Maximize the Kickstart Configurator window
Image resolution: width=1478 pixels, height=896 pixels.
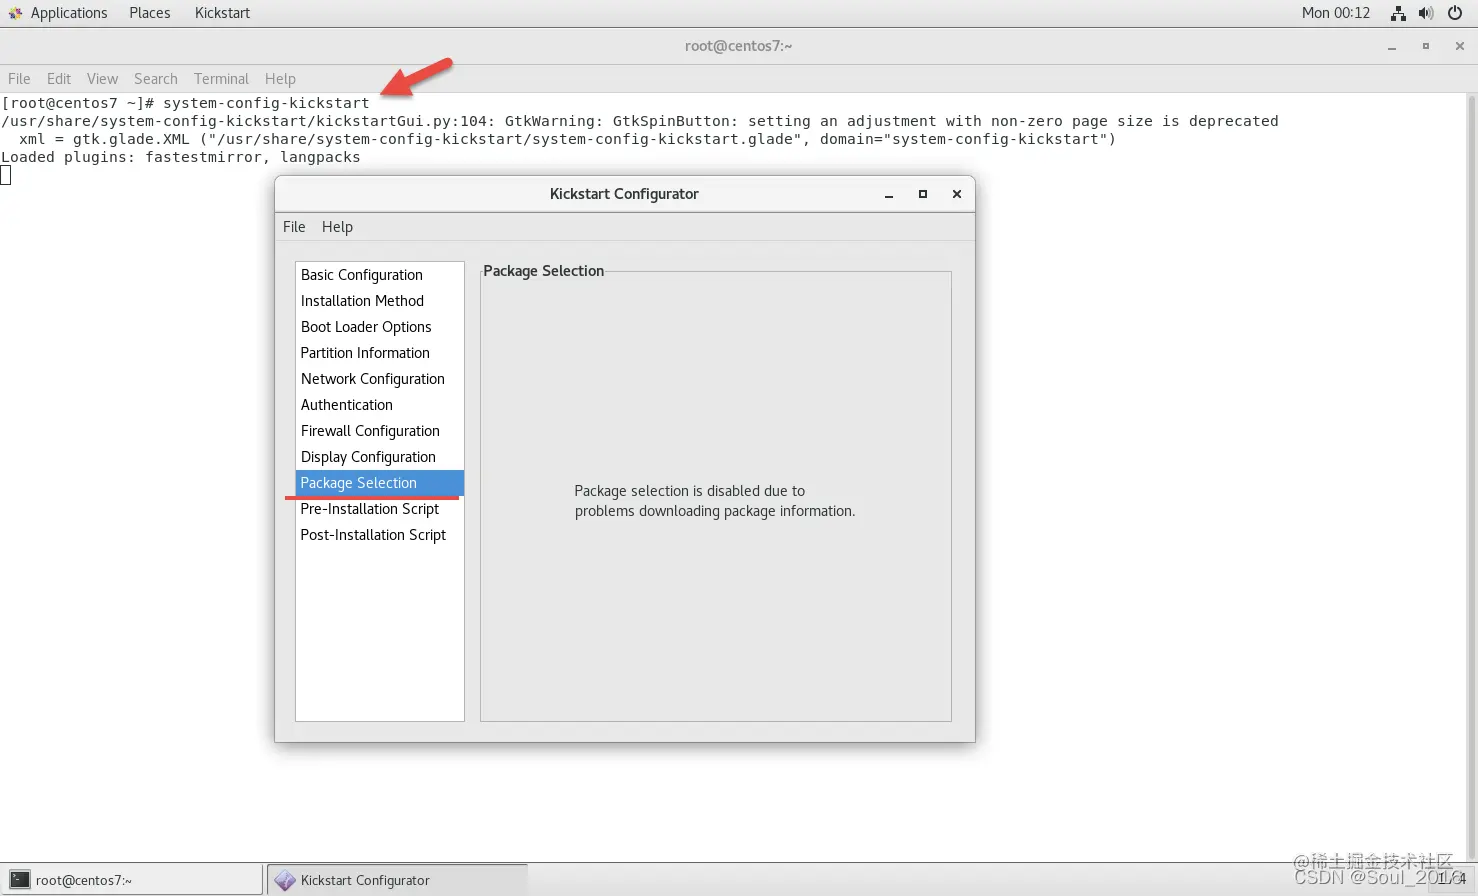click(923, 194)
